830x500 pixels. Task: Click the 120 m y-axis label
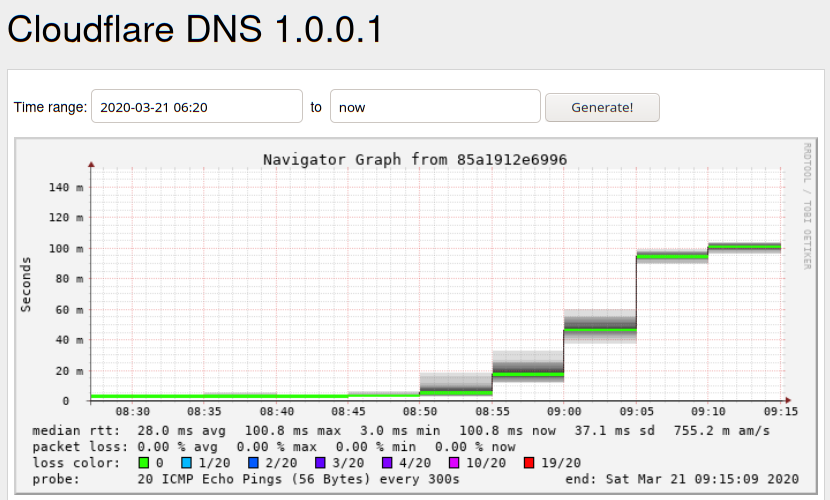(x=66, y=217)
